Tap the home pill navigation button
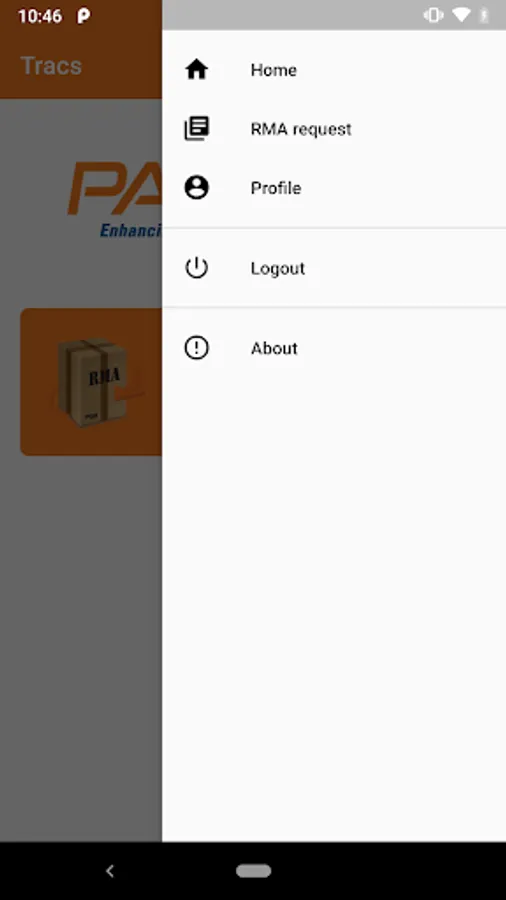The height and width of the screenshot is (900, 506). point(254,871)
